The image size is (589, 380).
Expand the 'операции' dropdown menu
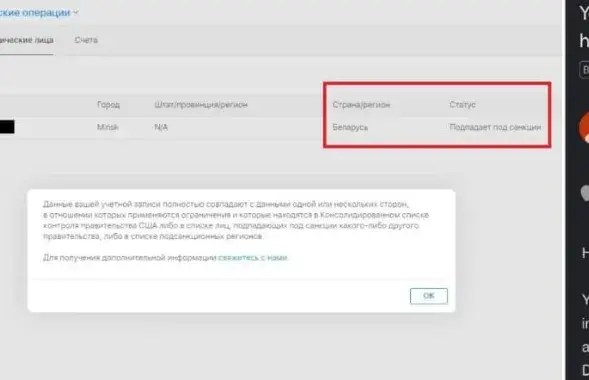(38, 12)
